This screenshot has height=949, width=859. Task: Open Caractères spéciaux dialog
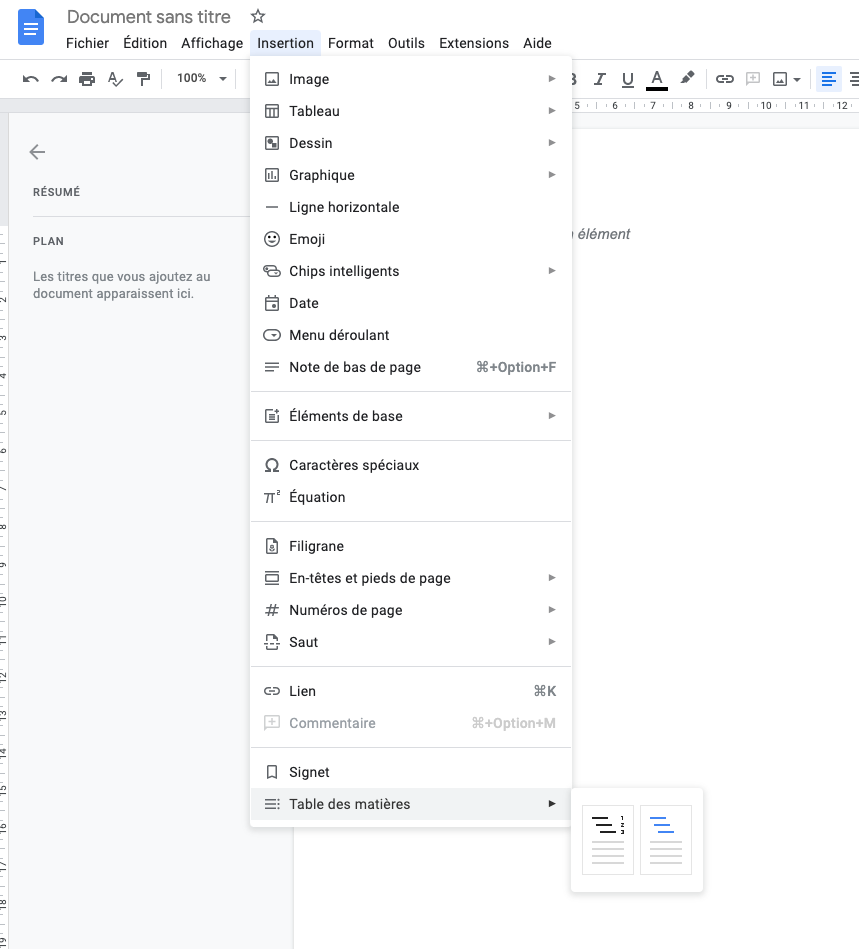click(x=410, y=465)
